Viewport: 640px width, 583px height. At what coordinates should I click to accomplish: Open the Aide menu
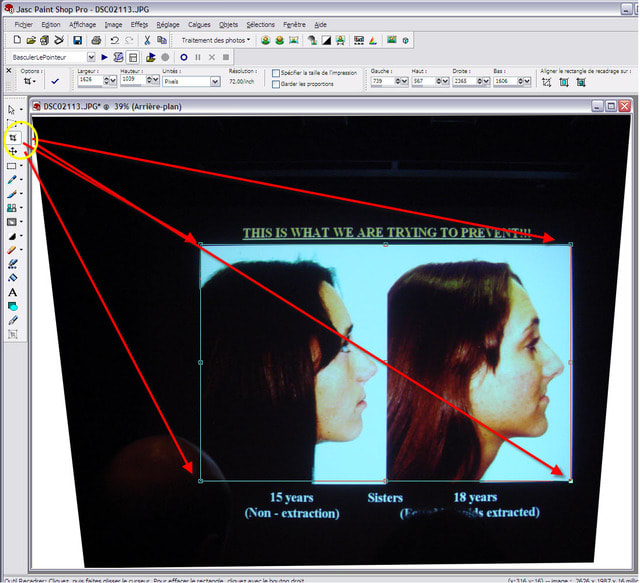pos(320,23)
